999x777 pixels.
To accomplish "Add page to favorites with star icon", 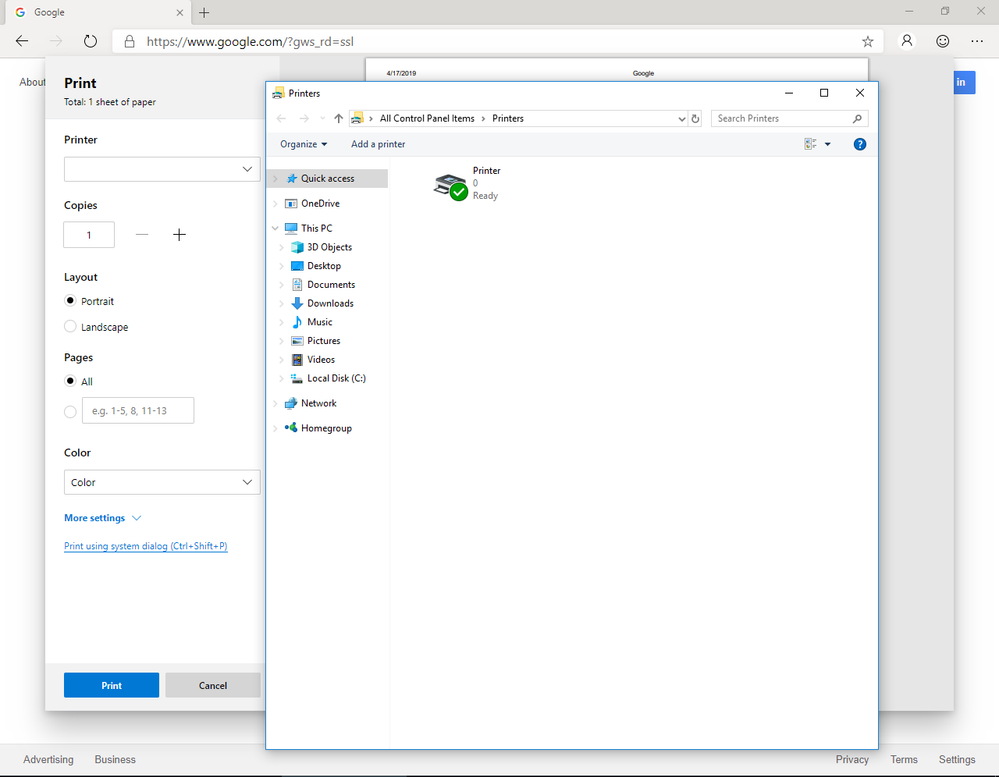I will pyautogui.click(x=867, y=41).
